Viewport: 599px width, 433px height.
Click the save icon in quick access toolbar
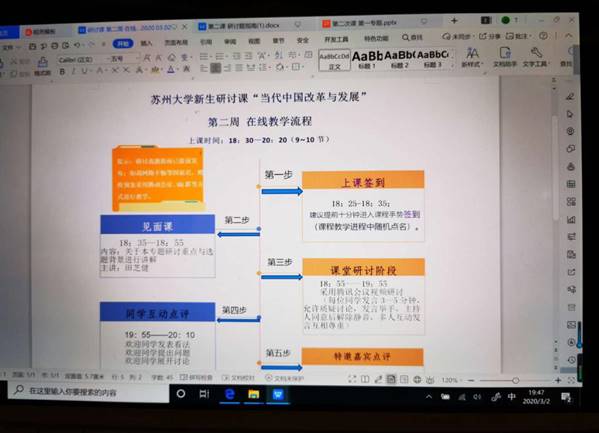tap(32, 46)
